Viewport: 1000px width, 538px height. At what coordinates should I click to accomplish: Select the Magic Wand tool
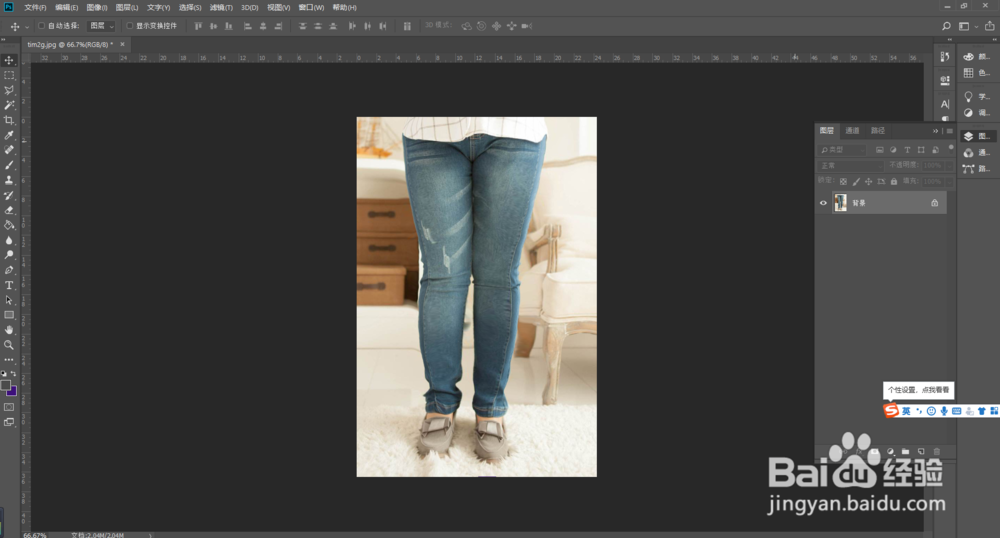(x=9, y=105)
